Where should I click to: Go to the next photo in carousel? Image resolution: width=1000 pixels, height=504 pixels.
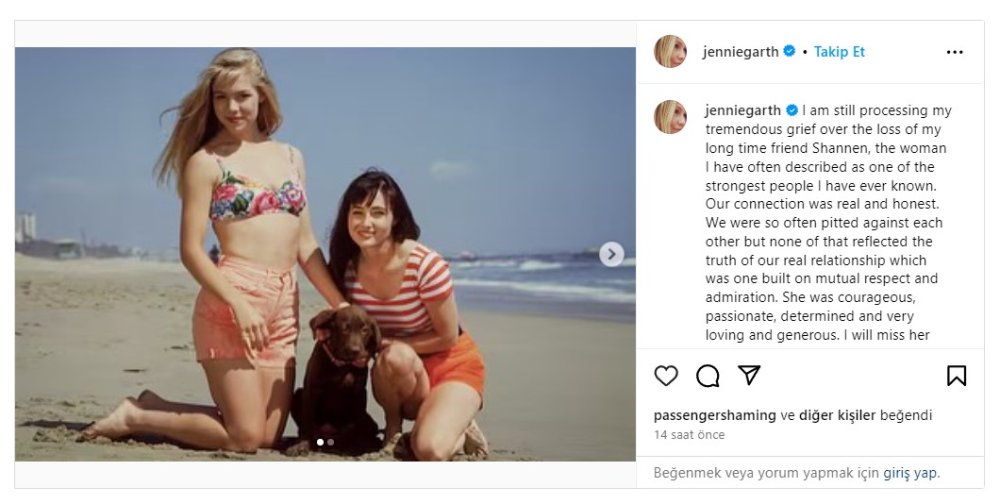tap(612, 254)
